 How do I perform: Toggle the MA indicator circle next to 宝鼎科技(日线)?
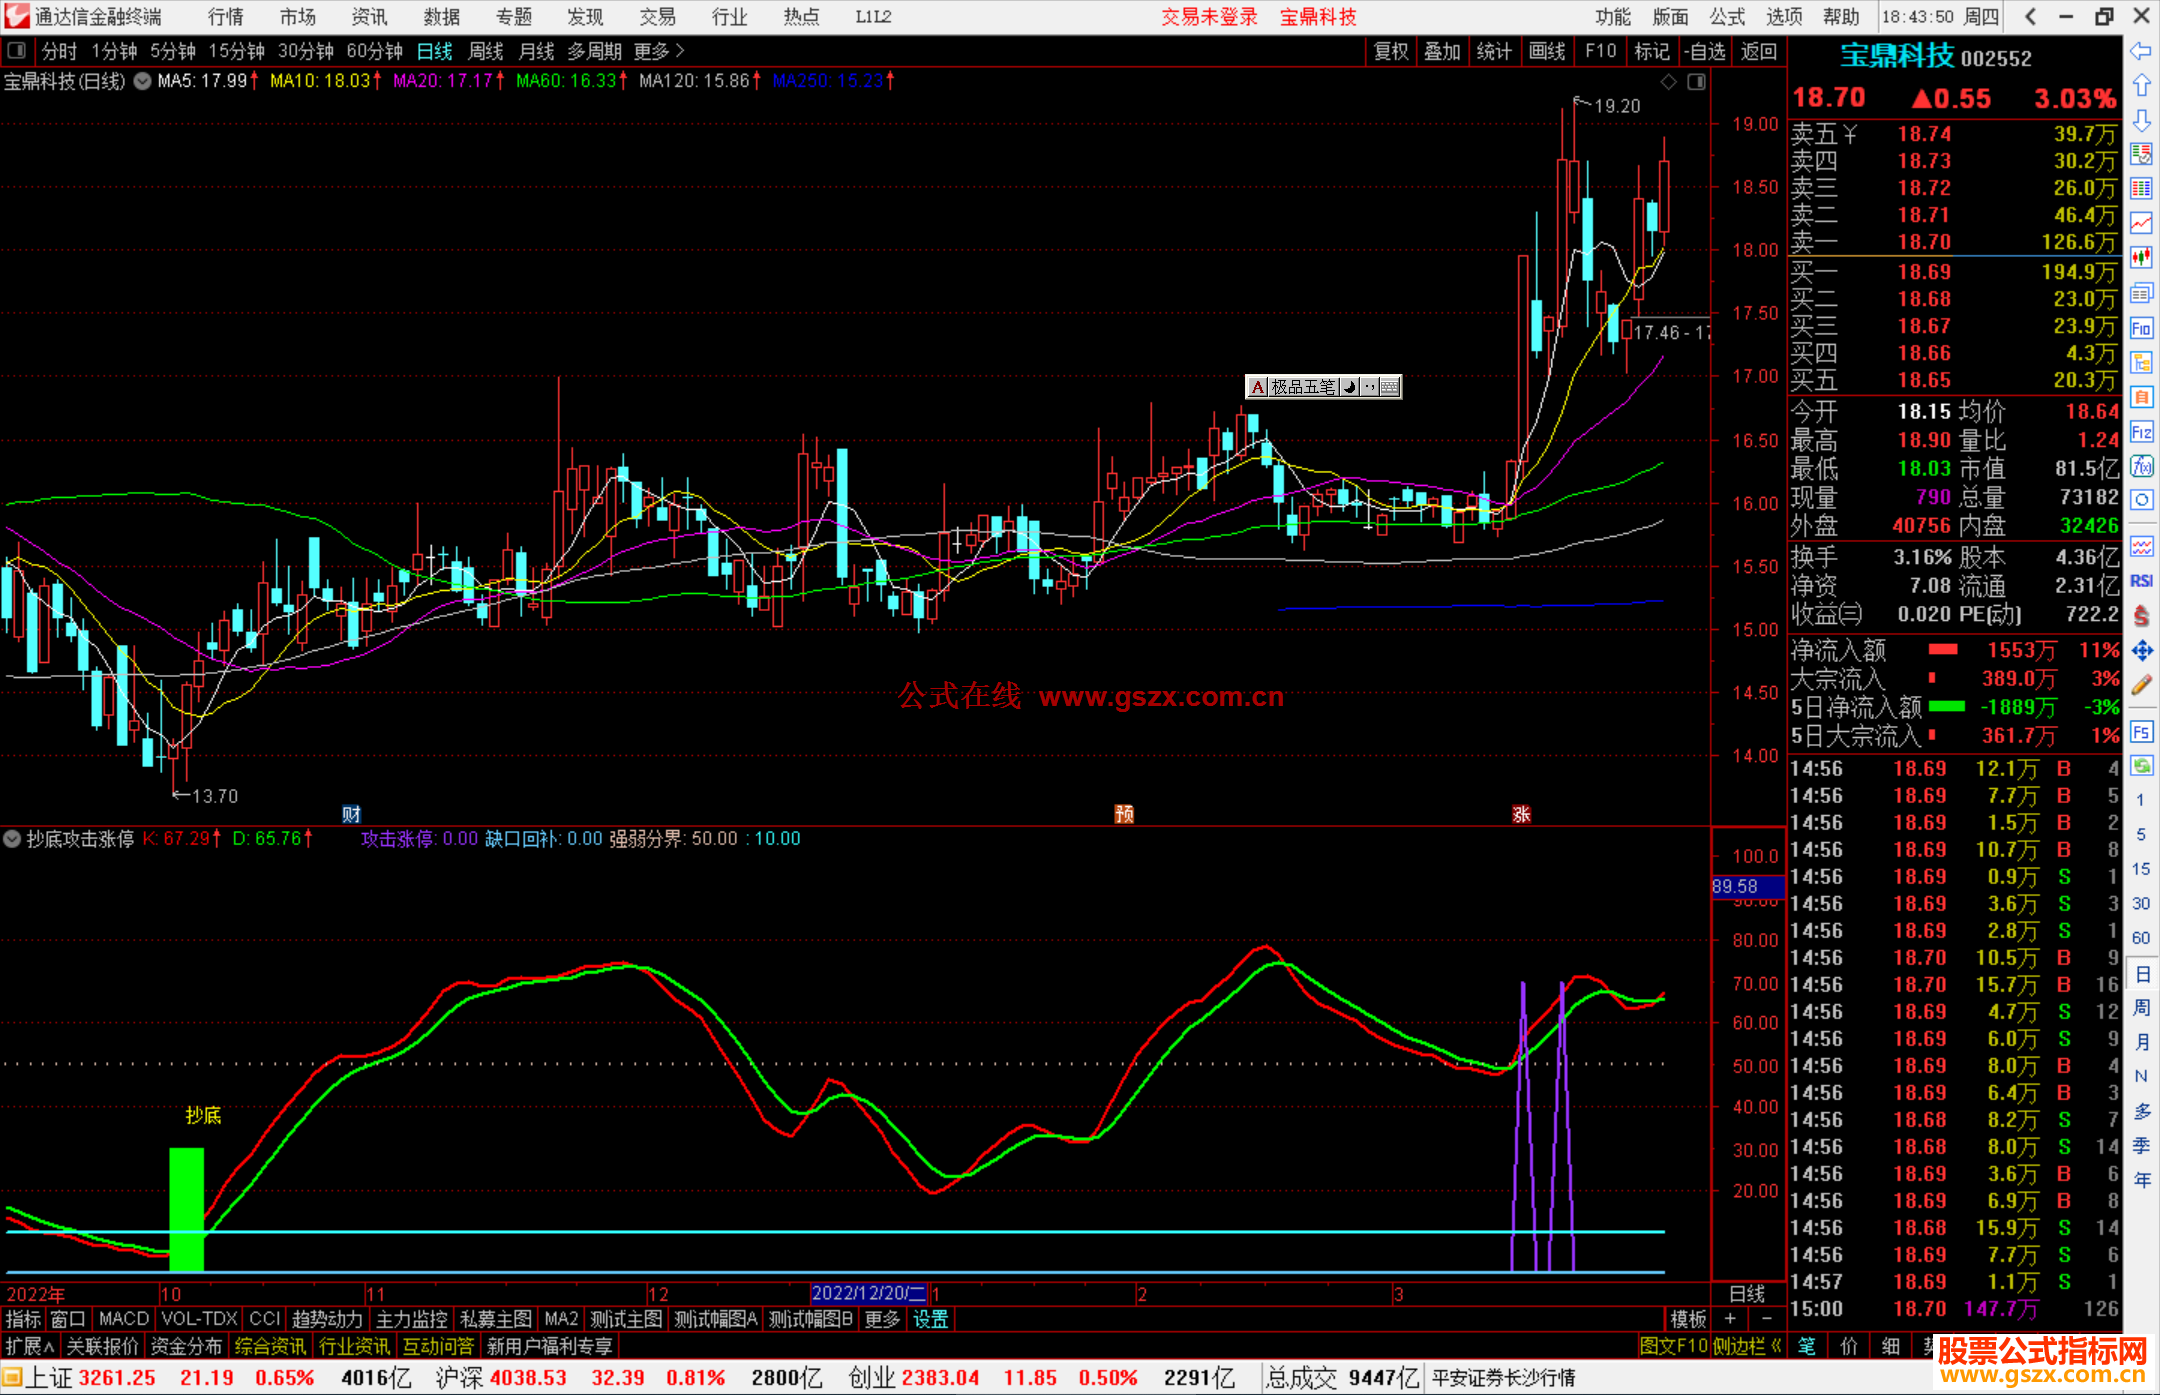(143, 81)
